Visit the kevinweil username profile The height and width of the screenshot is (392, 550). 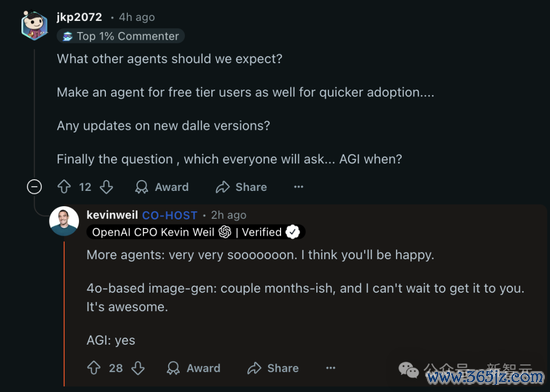coord(112,215)
